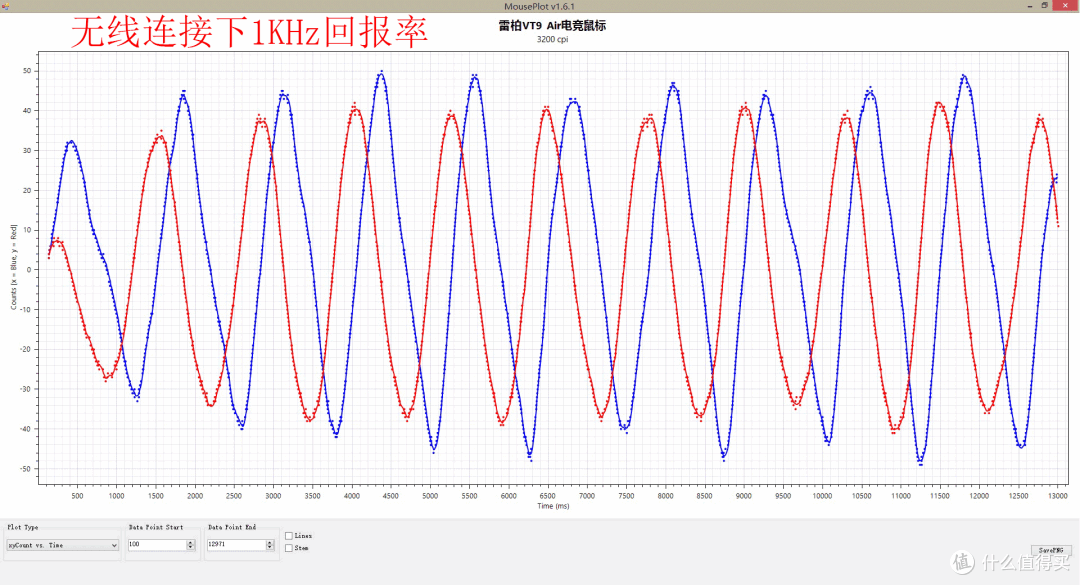The width and height of the screenshot is (1080, 585).
Task: Click the 6500 x-axis tick label
Action: click(x=548, y=495)
